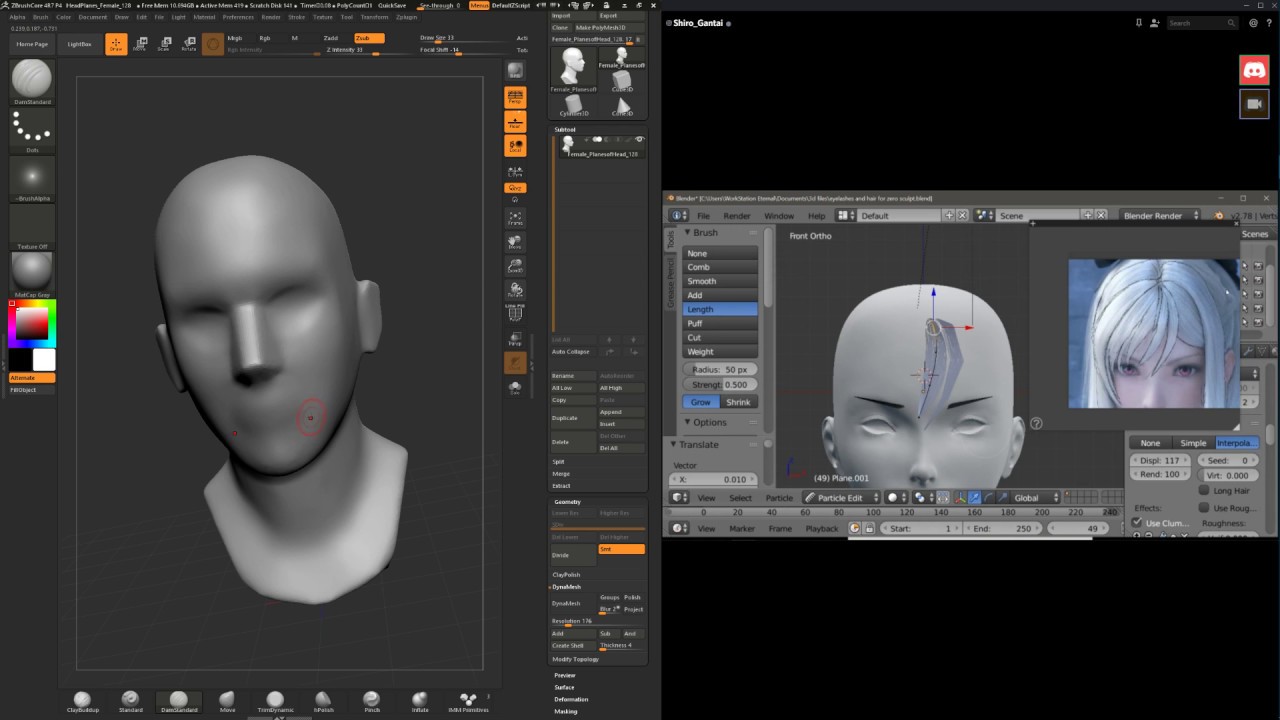1280x720 pixels.
Task: Open Particle Edit mode dropdown in Blender
Action: pyautogui.click(x=842, y=498)
